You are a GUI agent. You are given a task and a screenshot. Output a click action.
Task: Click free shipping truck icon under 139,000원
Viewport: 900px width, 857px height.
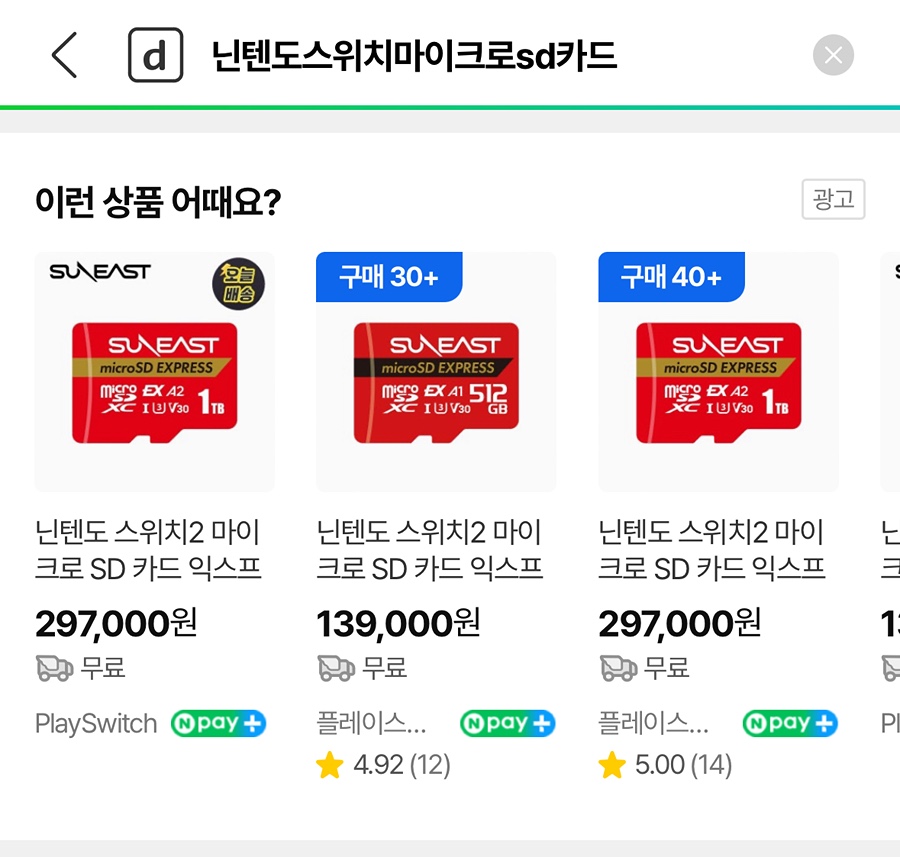tap(336, 668)
